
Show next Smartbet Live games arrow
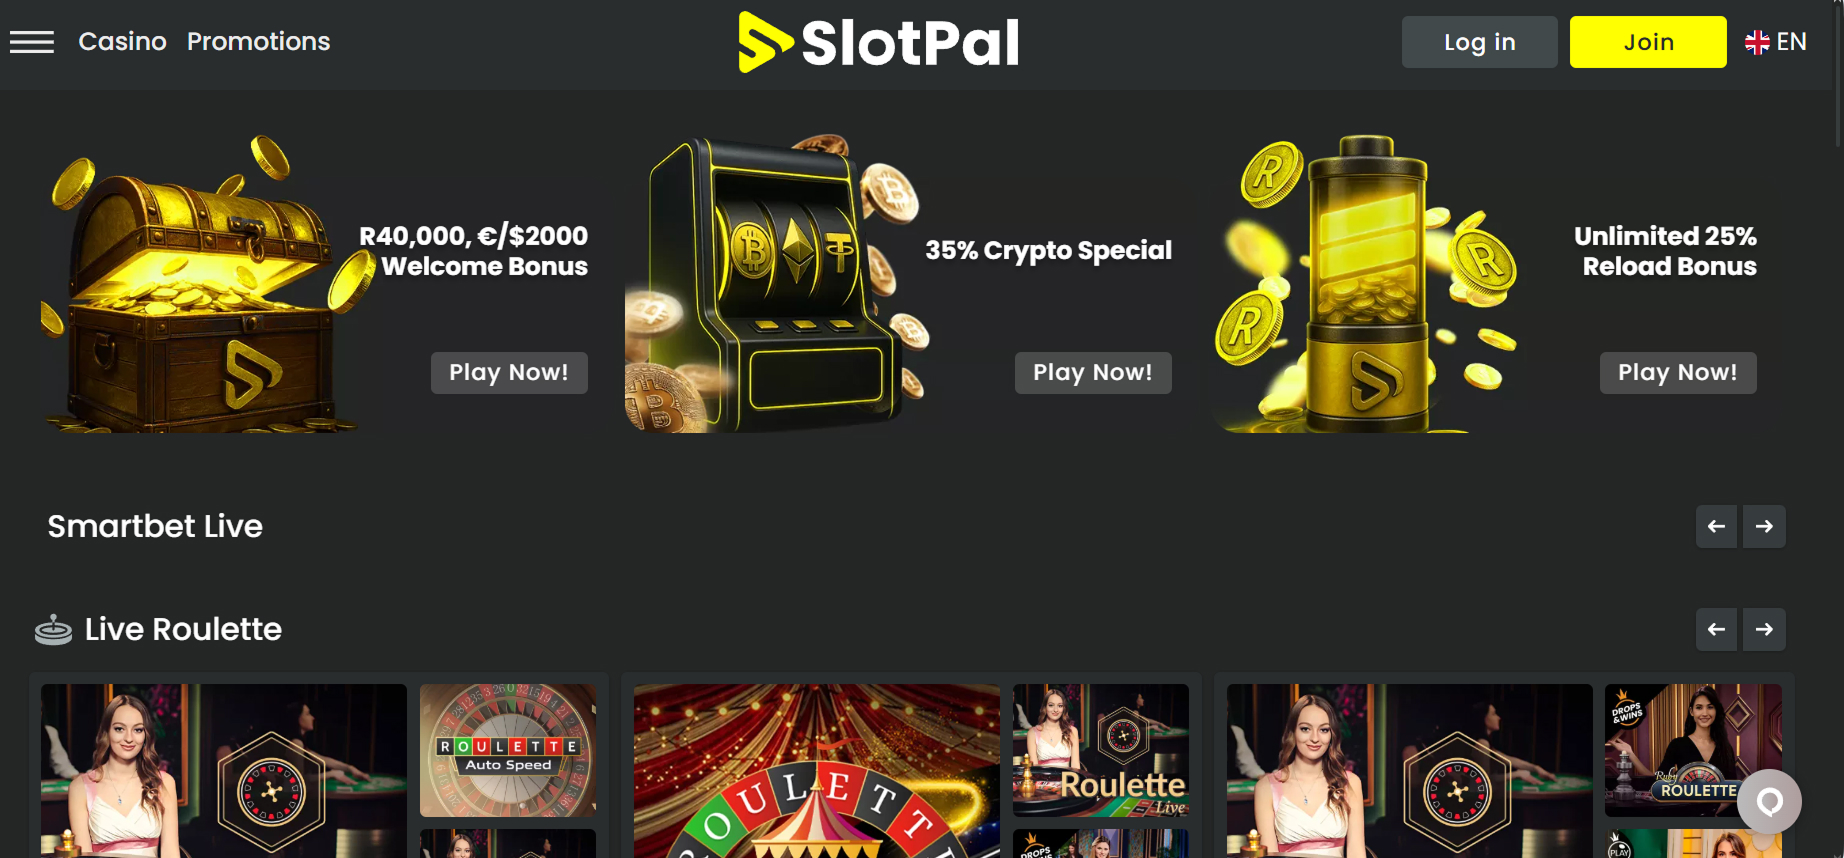click(x=1764, y=526)
